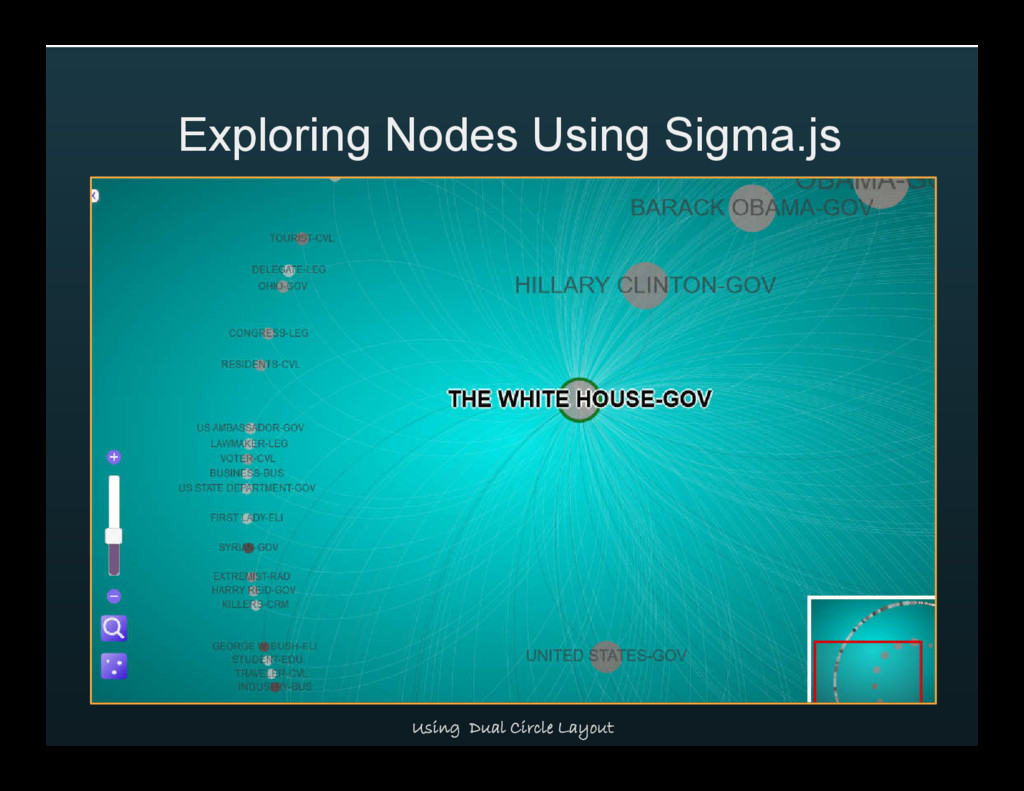Select the HILLARY CLINTON-GOV node
Viewport: 1024px width, 791px height.
click(x=645, y=285)
